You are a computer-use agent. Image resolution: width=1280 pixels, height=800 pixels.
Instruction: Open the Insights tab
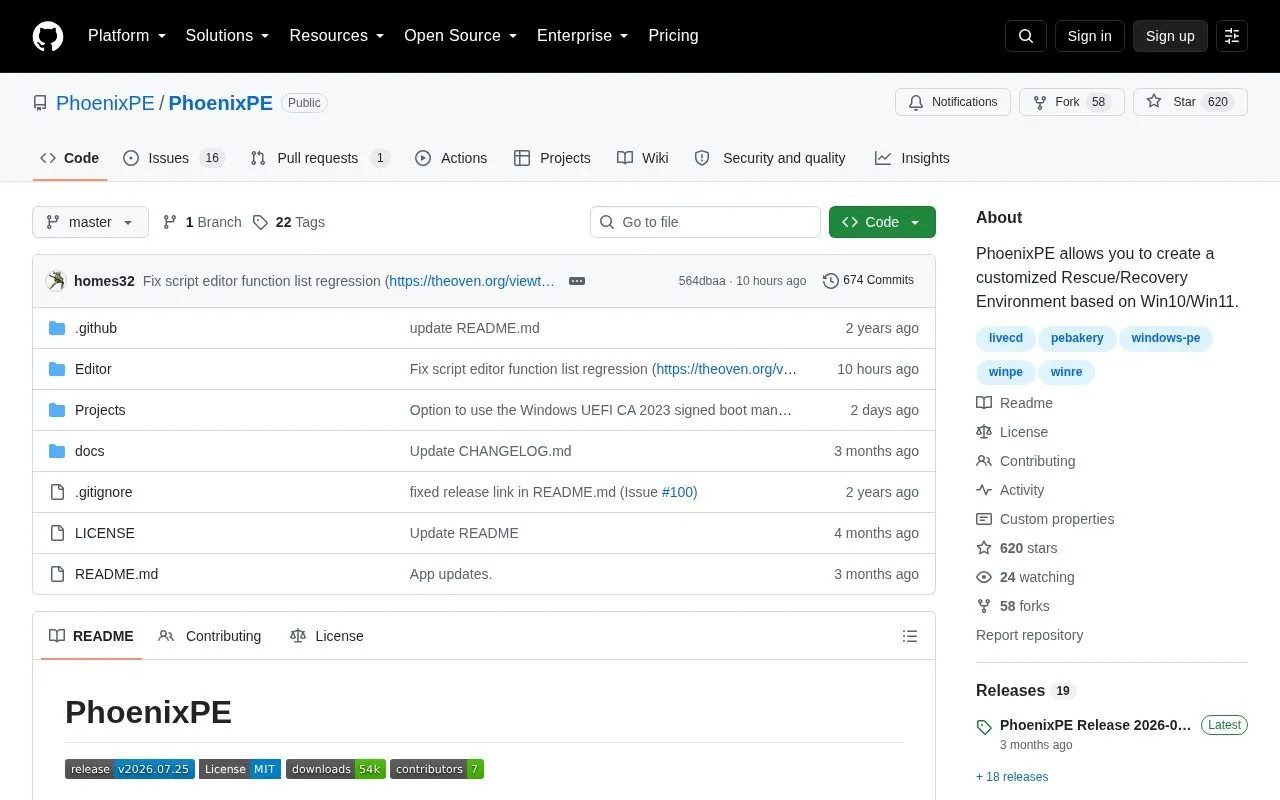(x=912, y=158)
